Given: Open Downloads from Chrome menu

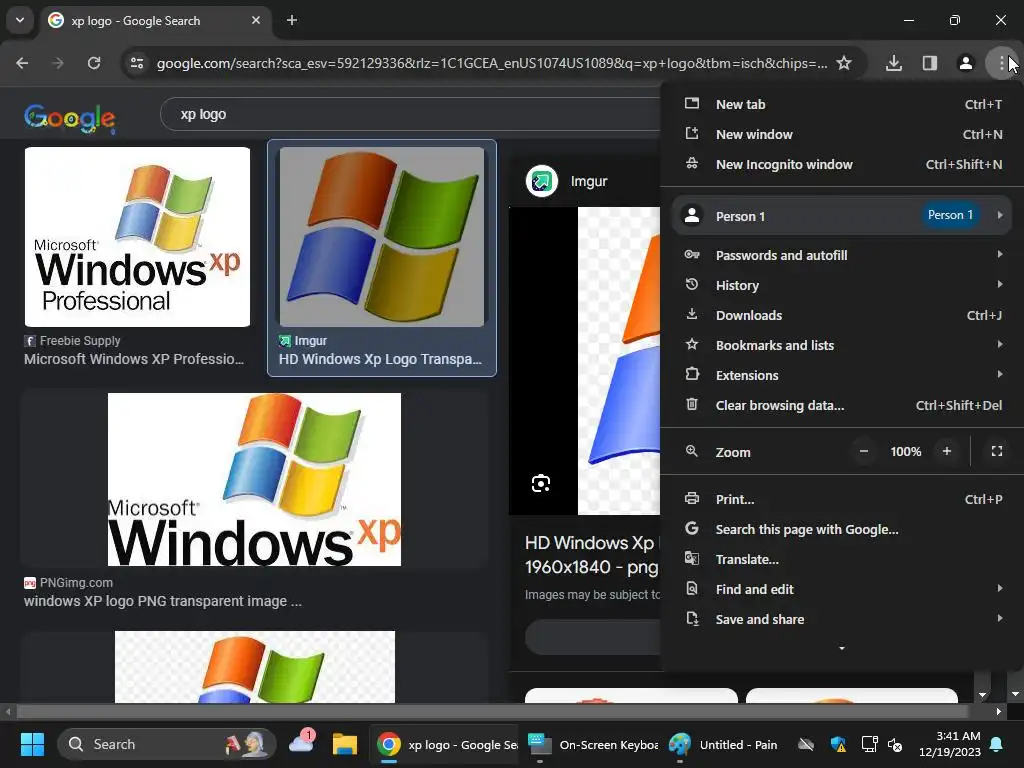Looking at the screenshot, I should point(842,315).
